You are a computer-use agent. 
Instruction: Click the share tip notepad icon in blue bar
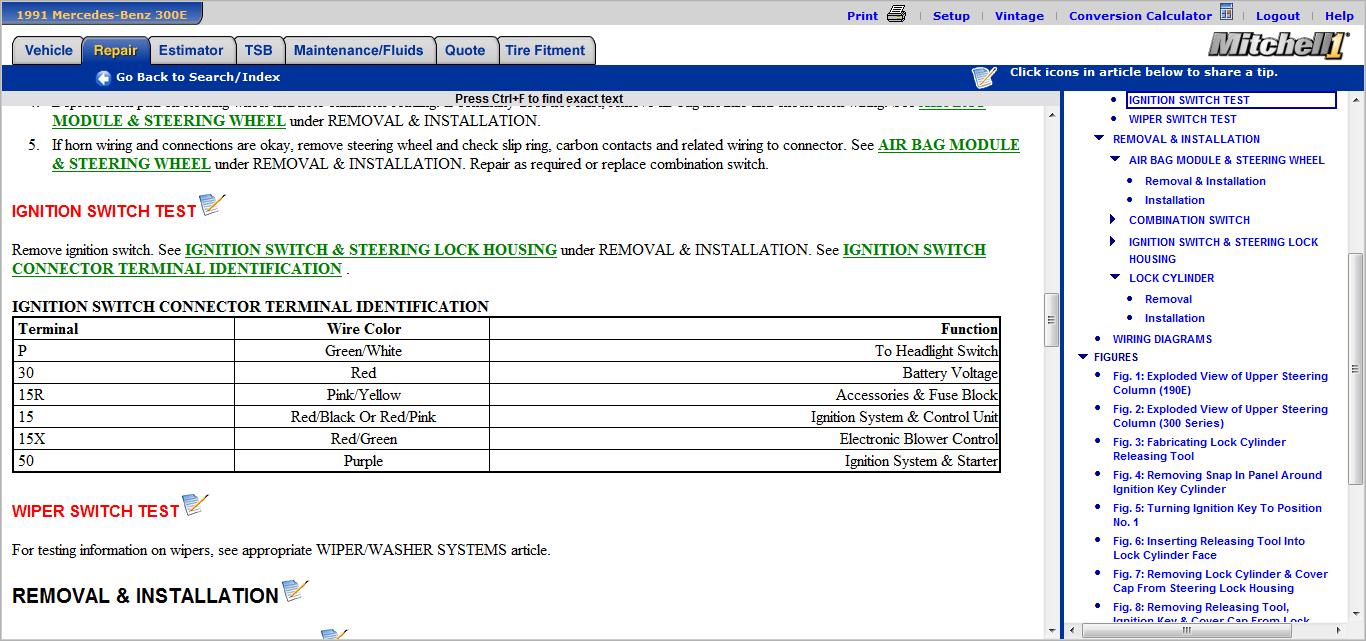(985, 77)
